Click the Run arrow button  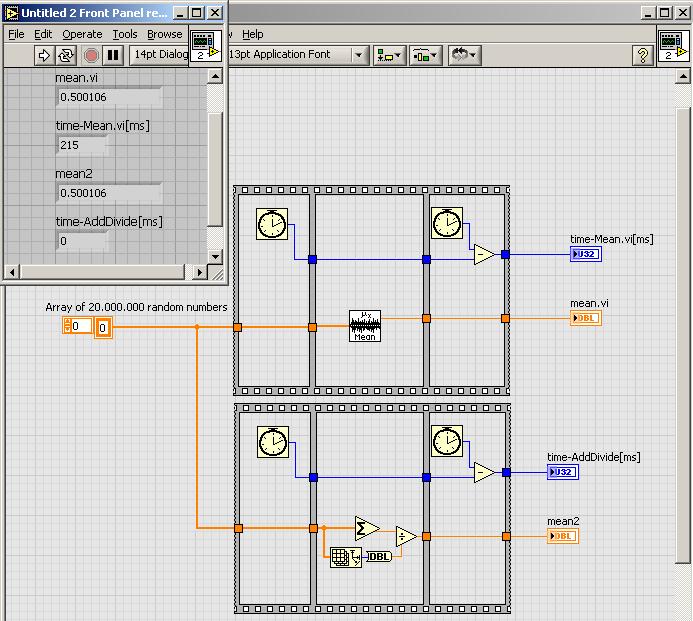(x=44, y=55)
